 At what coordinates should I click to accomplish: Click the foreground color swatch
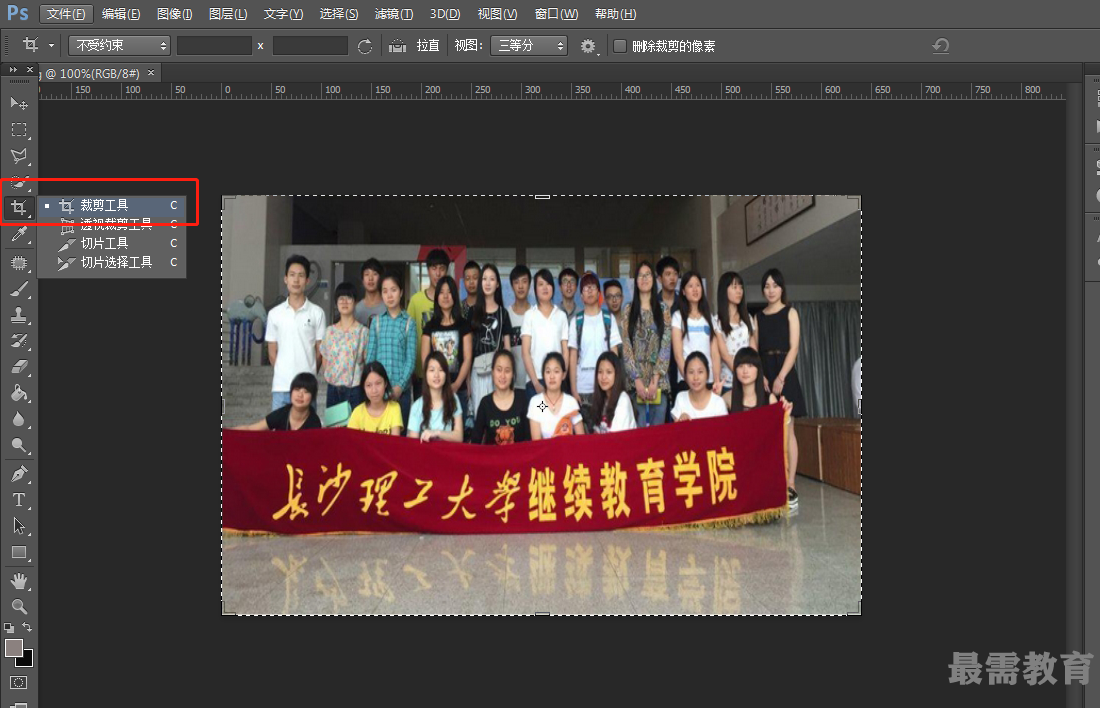coord(13,648)
